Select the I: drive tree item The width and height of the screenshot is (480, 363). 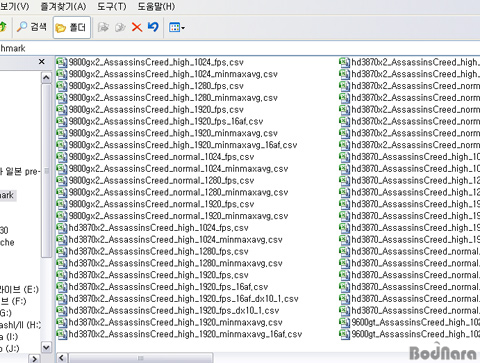9,337
